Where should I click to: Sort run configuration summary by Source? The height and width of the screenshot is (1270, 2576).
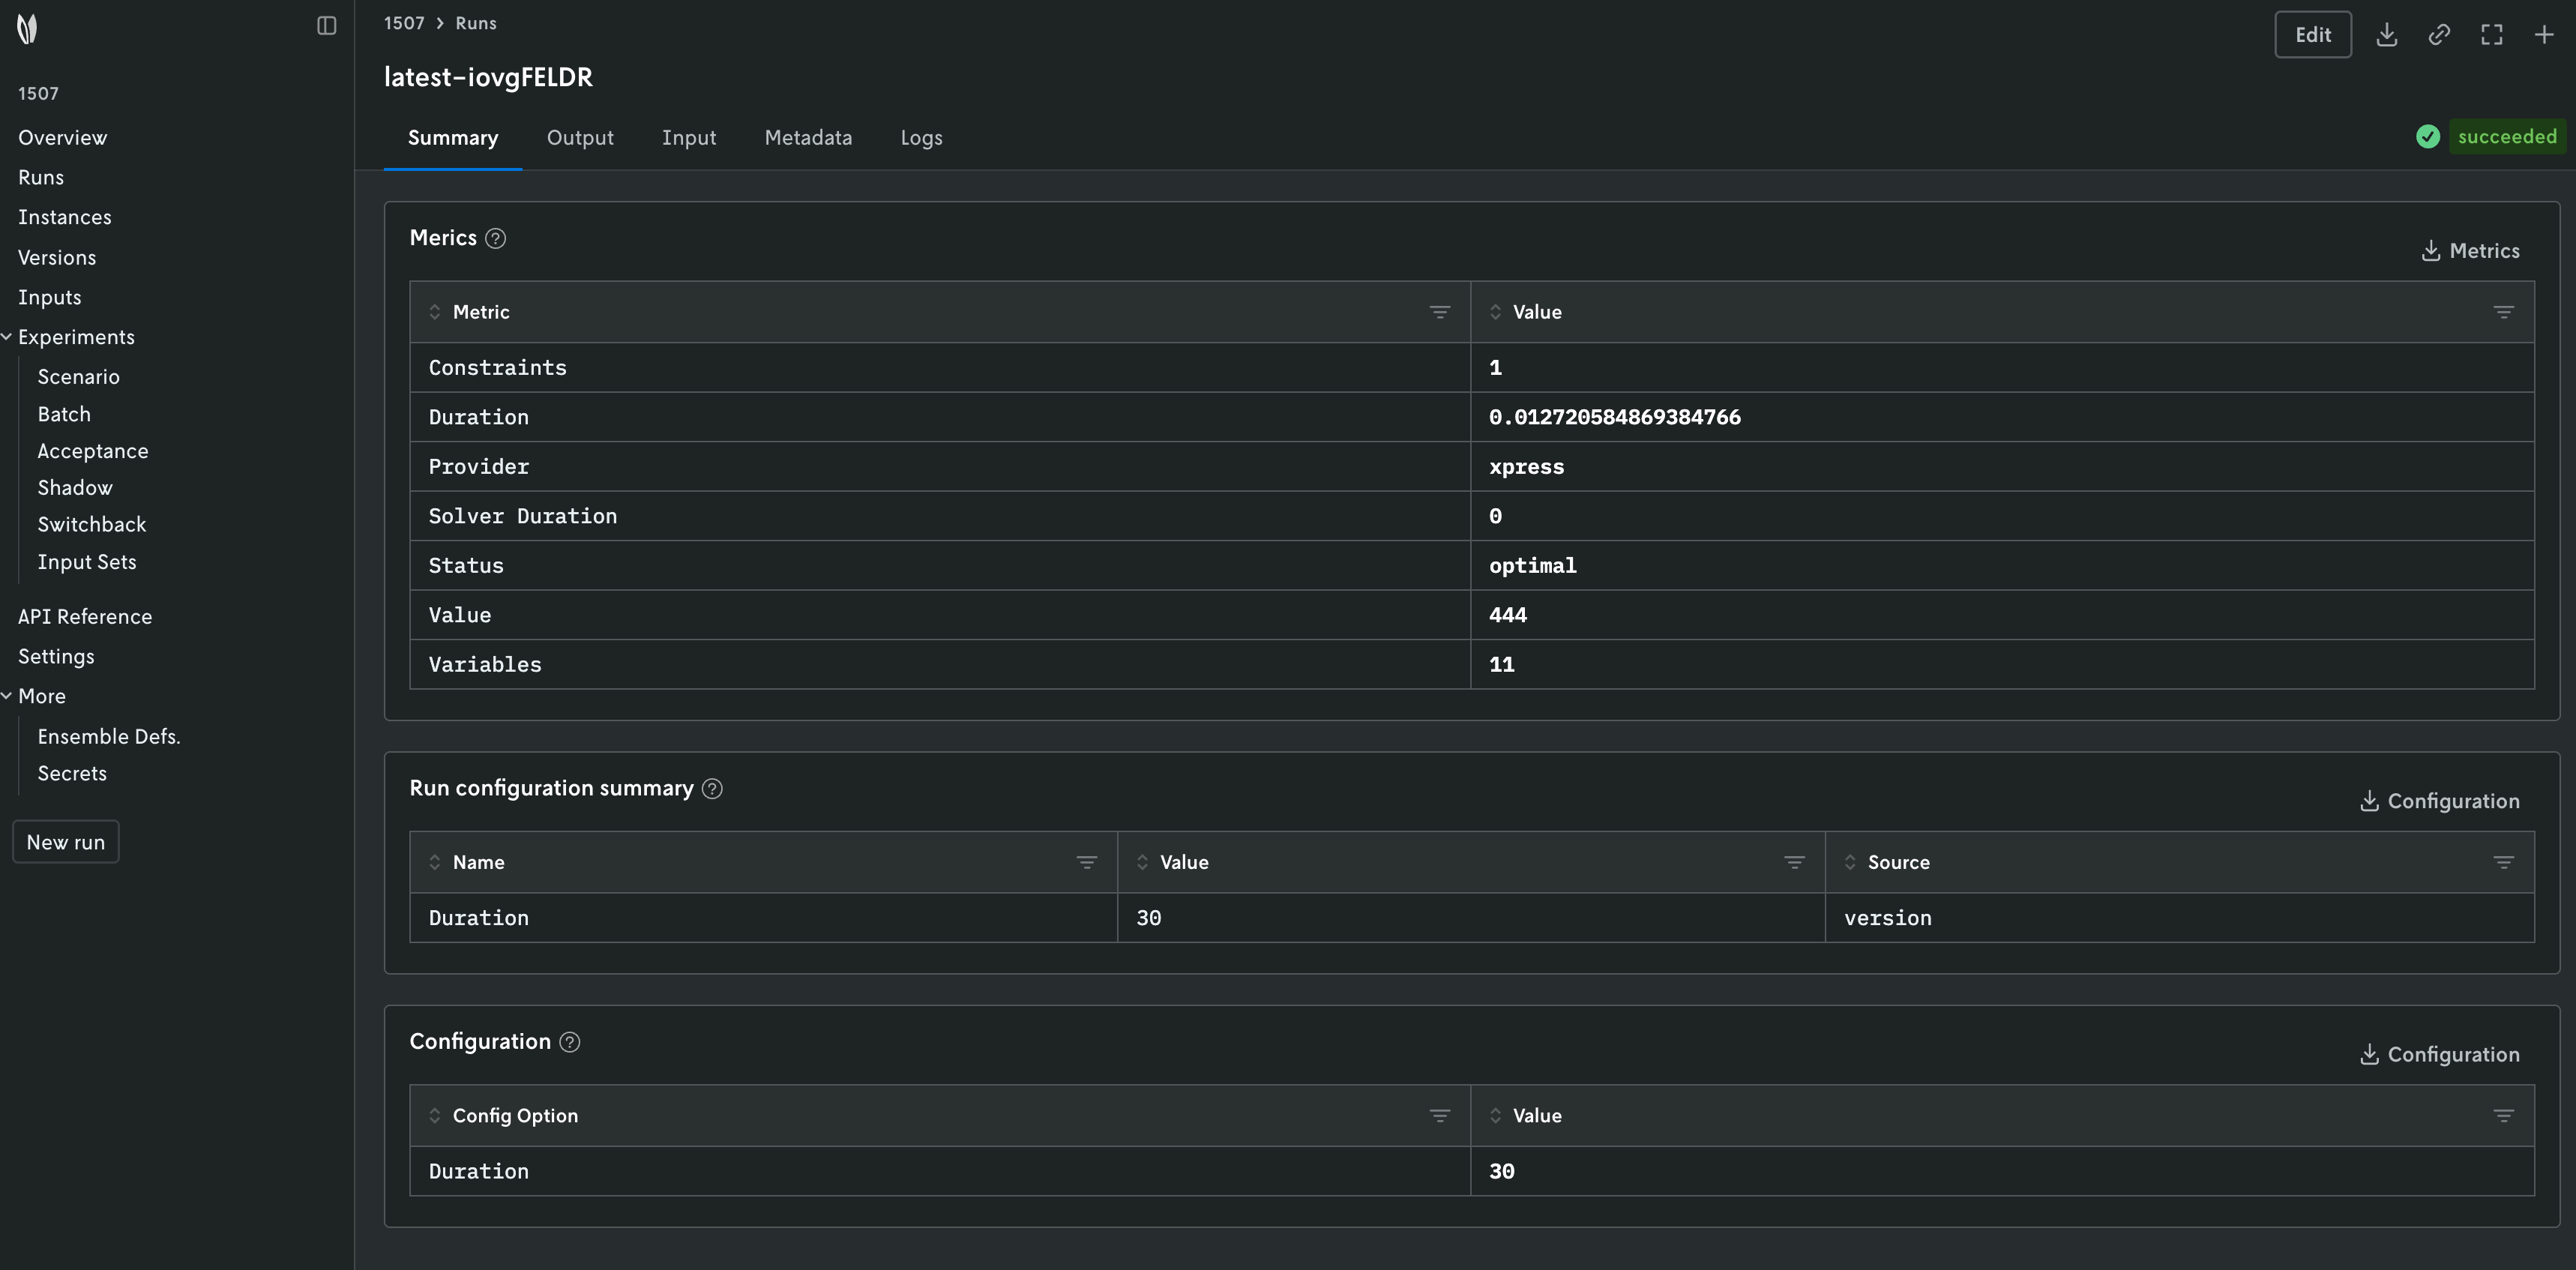tap(1850, 862)
